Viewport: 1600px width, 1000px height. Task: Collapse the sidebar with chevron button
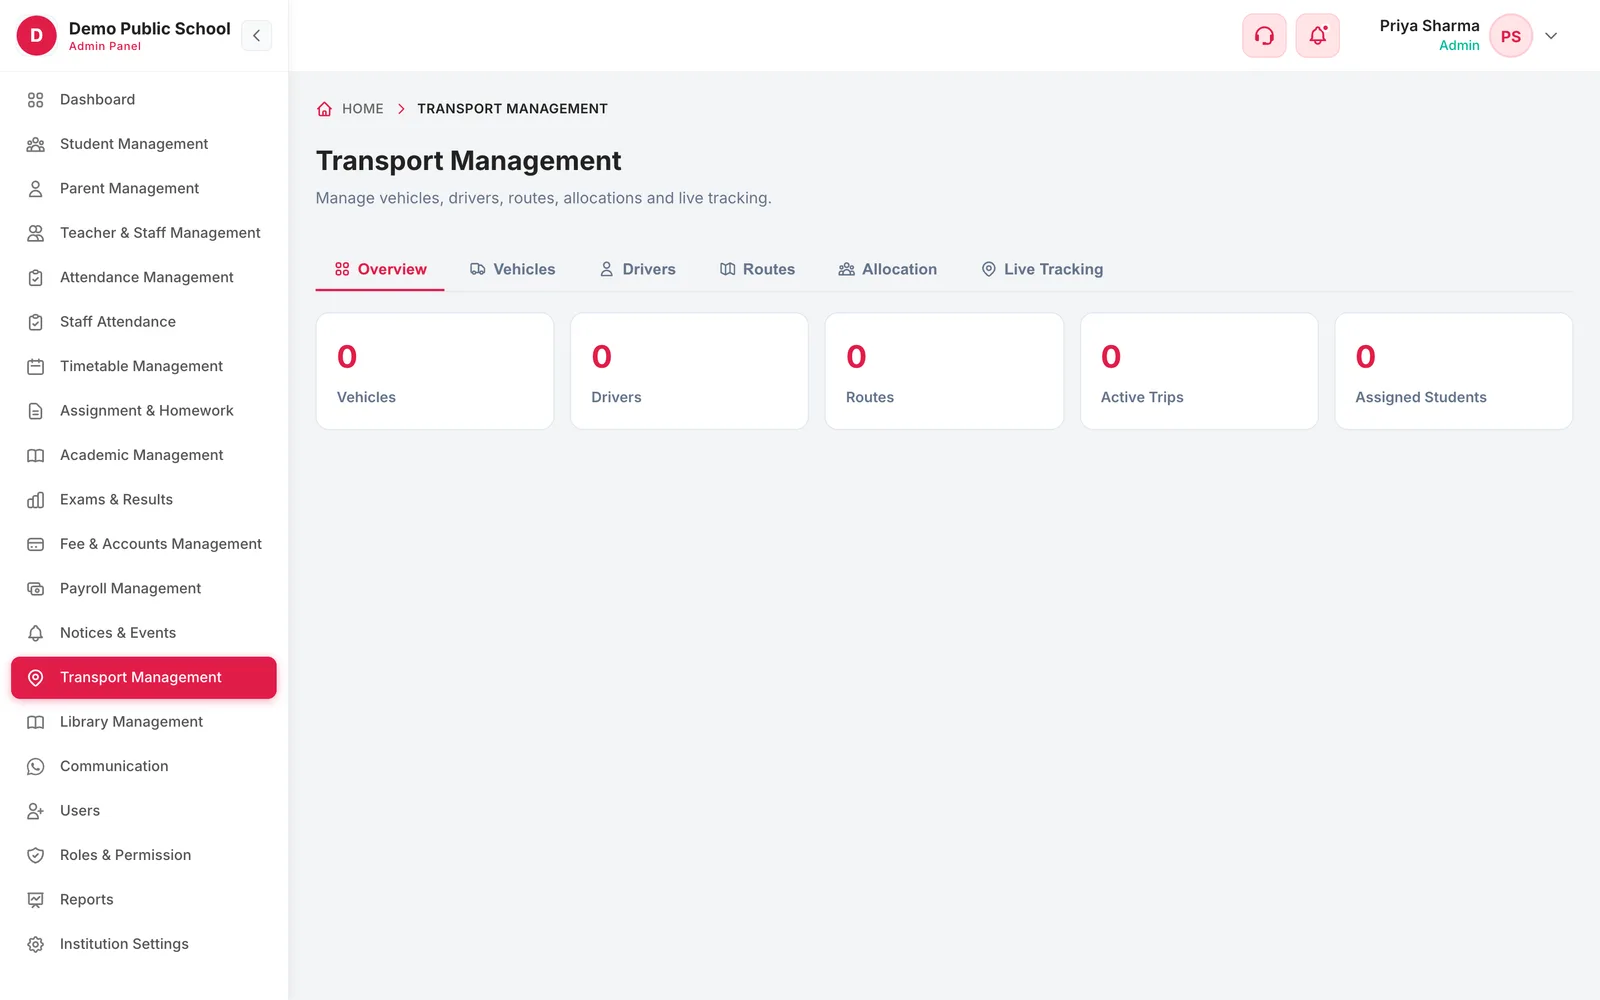coord(256,36)
